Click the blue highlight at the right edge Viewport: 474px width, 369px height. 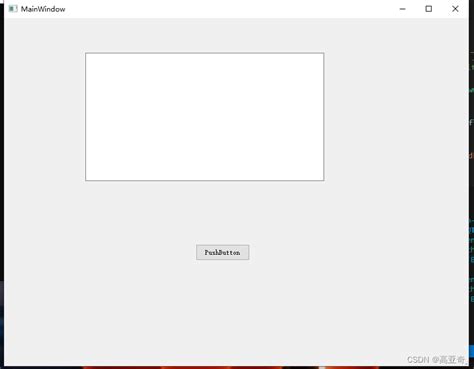471,352
